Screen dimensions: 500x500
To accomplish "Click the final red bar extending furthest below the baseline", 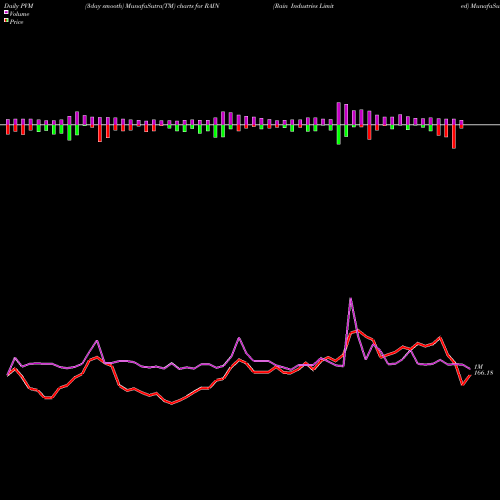I will pos(454,137).
